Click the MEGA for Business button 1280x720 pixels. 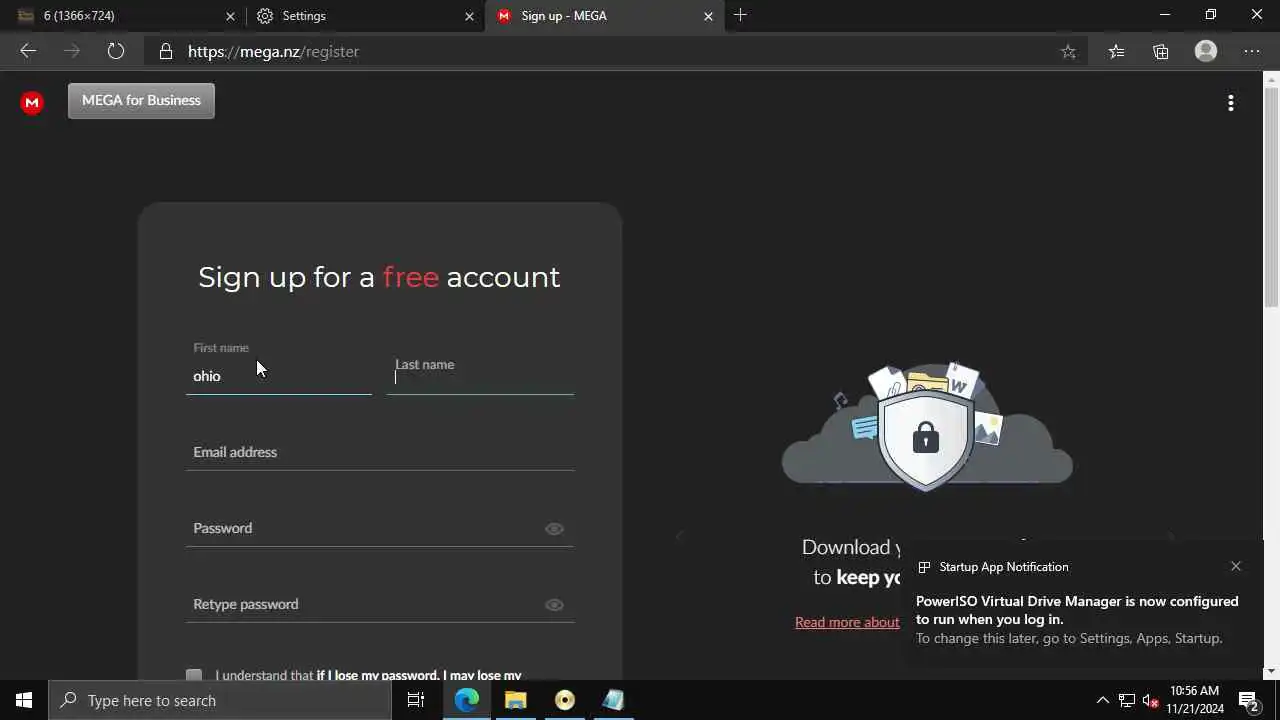[141, 100]
